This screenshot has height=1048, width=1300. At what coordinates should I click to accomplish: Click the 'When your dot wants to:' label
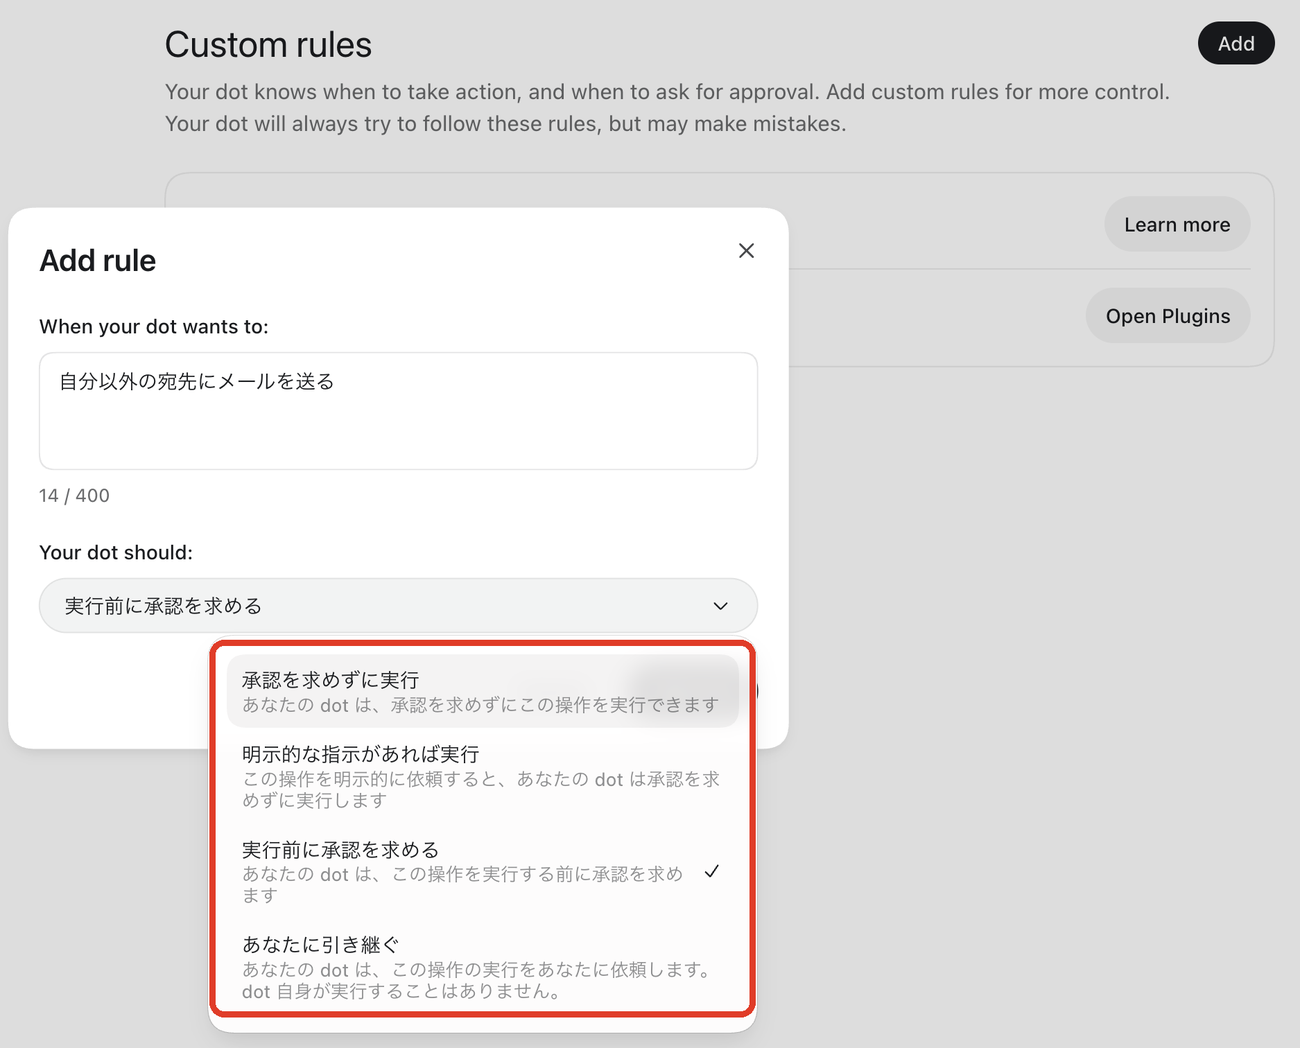154,327
